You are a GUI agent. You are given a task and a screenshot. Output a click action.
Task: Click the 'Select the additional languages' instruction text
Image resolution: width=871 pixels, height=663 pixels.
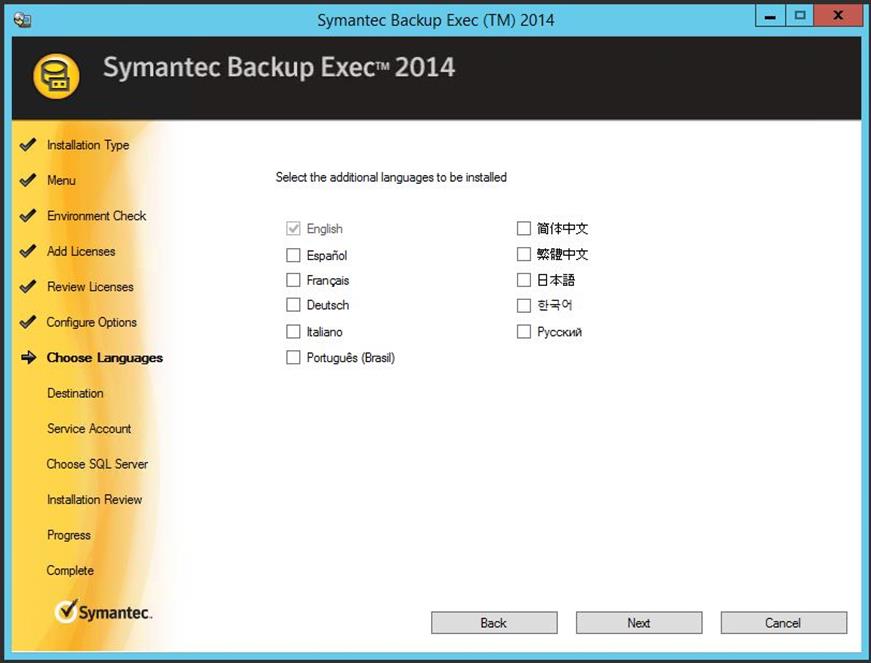click(x=391, y=177)
